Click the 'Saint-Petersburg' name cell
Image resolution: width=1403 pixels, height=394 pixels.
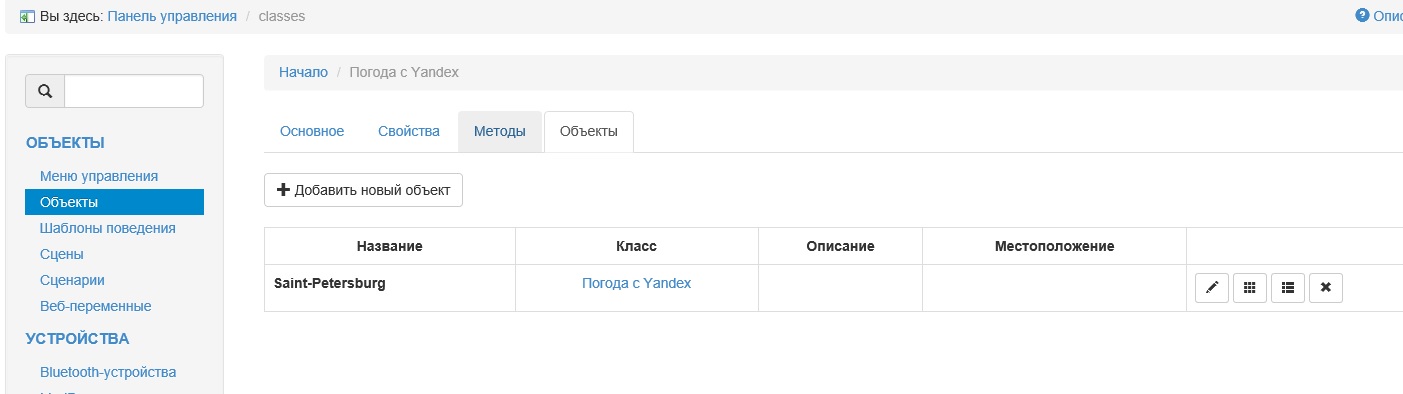tap(390, 288)
